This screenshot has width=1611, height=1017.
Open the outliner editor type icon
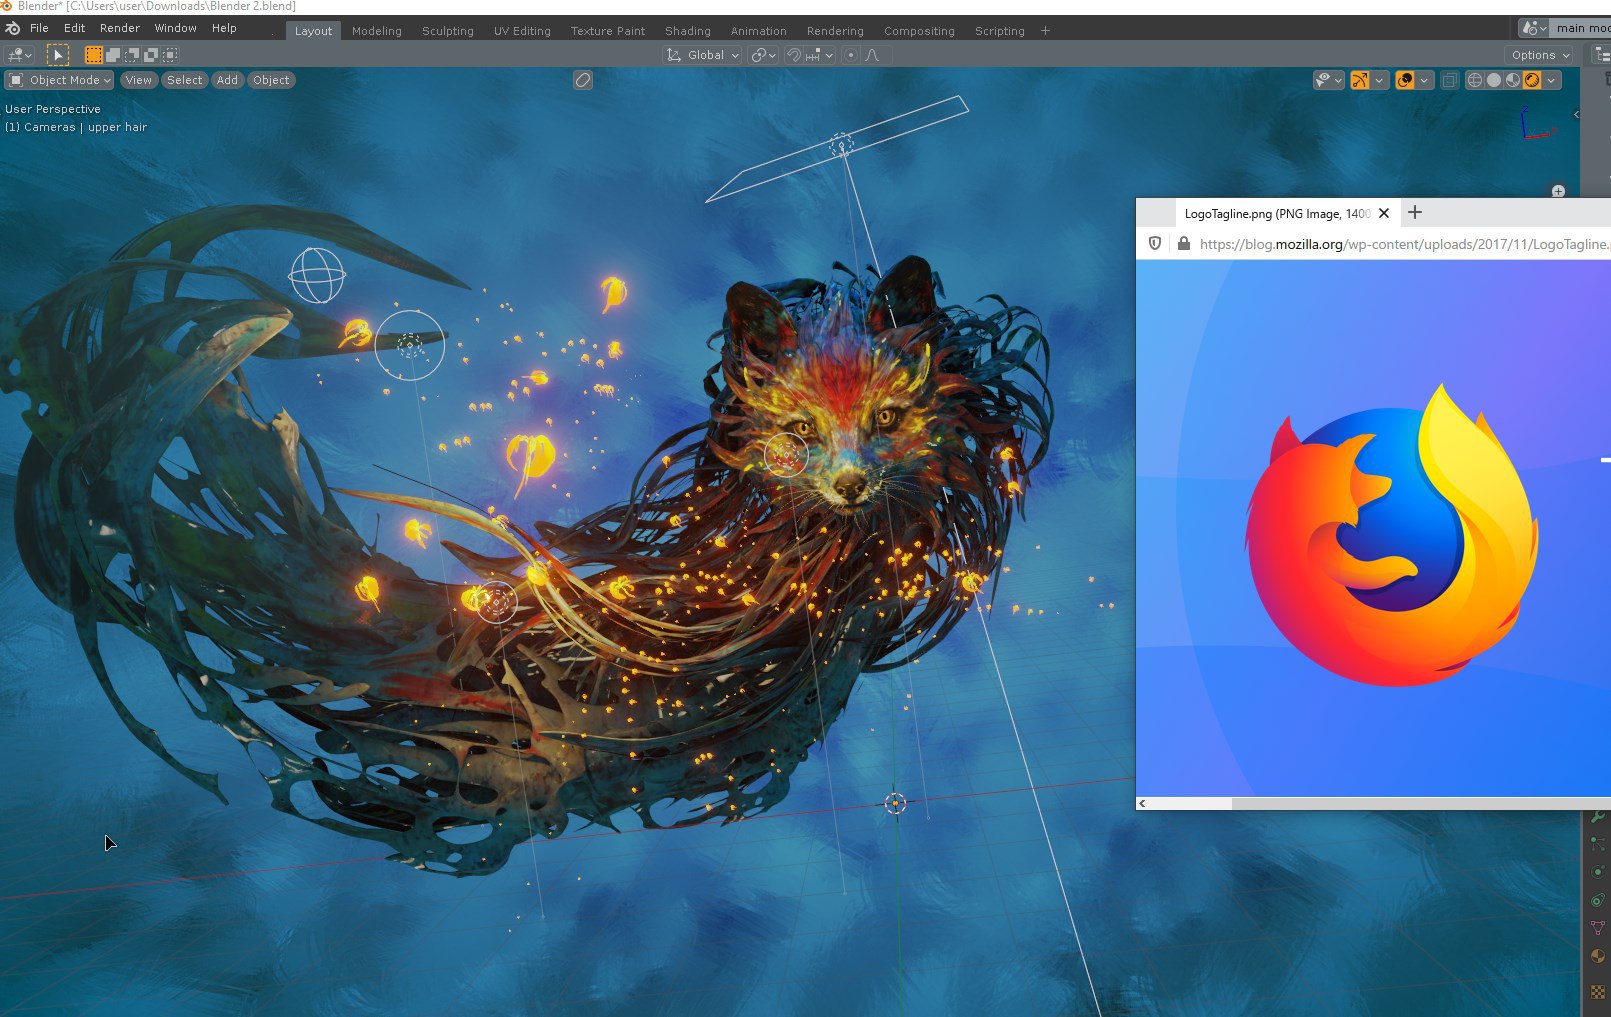coord(1602,55)
